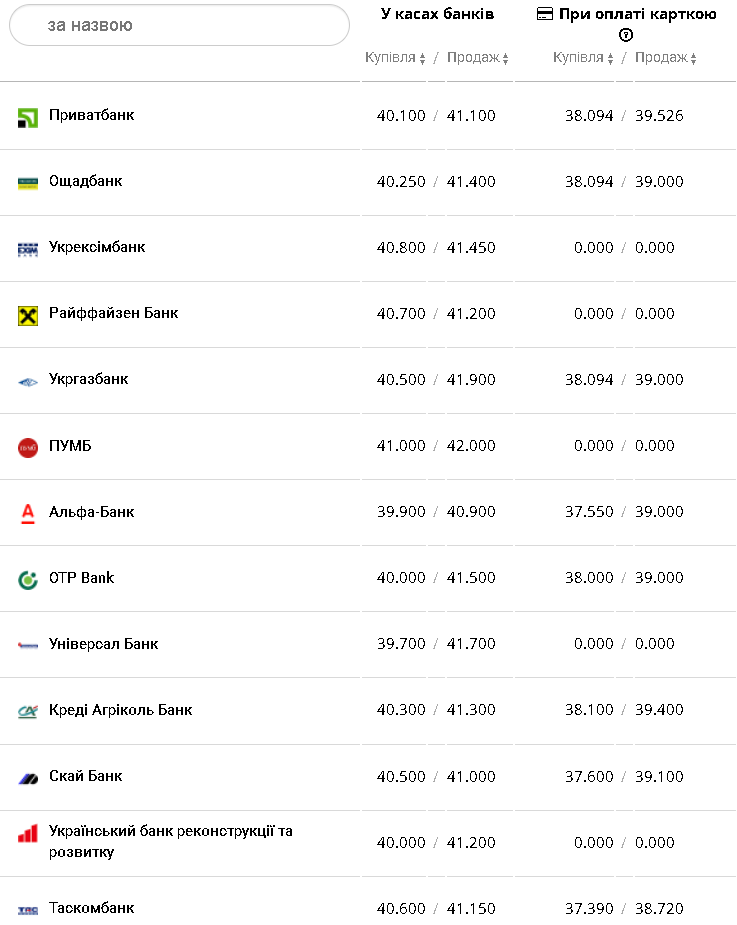Viewport: 737px width, 925px height.
Task: Click the Ощадбанк logo icon
Action: tap(28, 183)
